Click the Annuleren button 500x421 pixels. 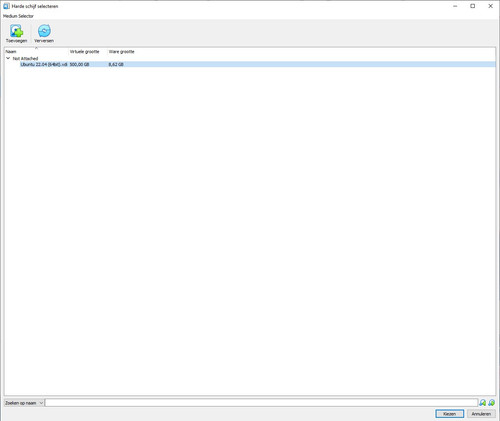click(481, 414)
